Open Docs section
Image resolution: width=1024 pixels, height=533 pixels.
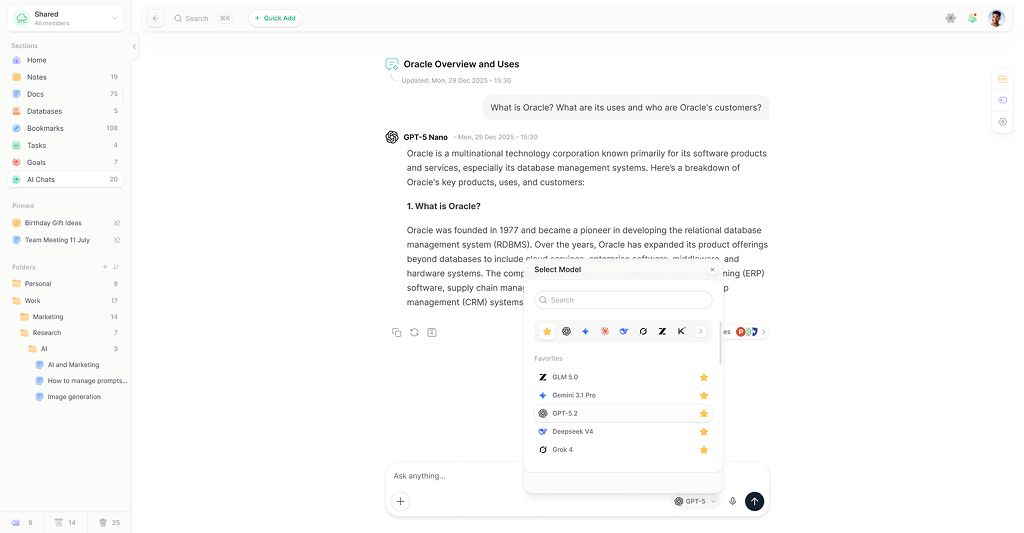(x=65, y=94)
